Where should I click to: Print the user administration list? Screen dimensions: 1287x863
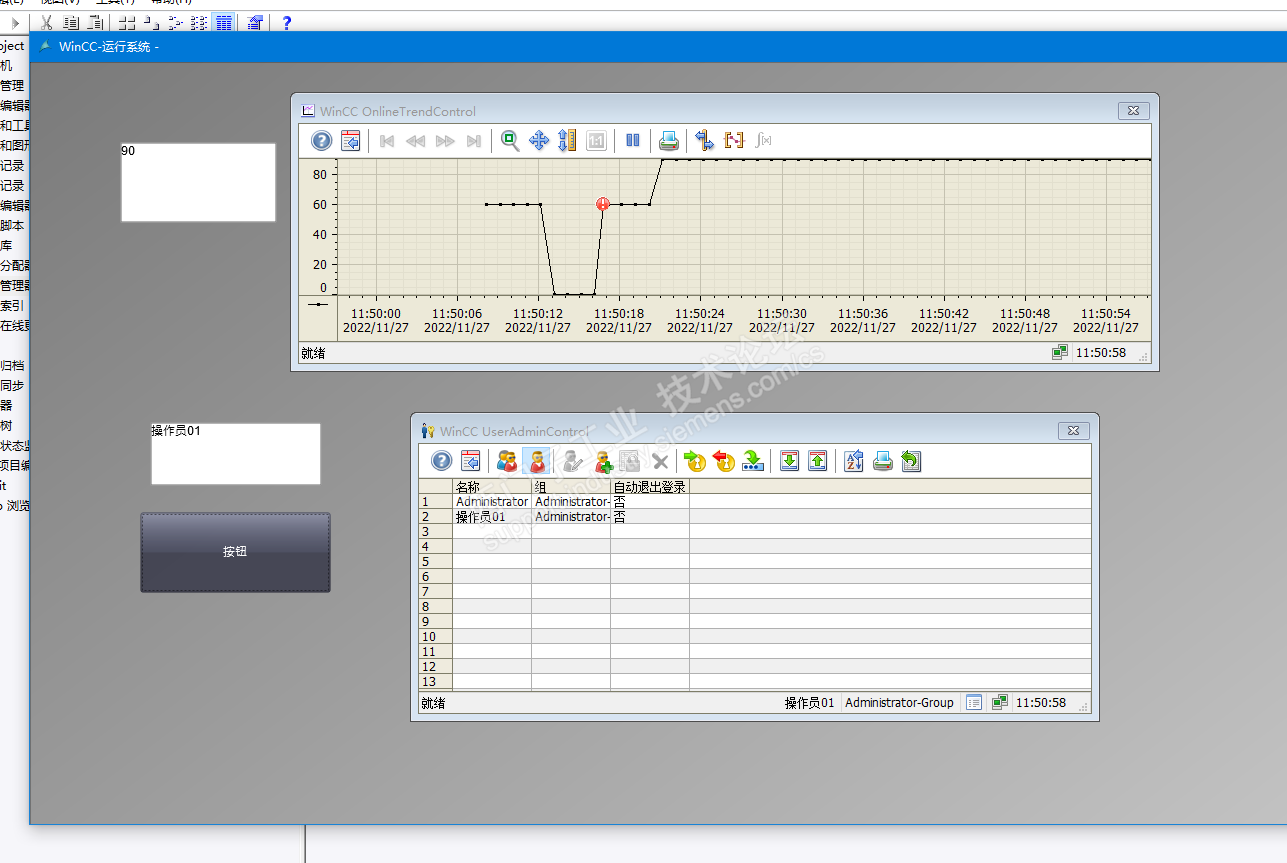coord(882,461)
